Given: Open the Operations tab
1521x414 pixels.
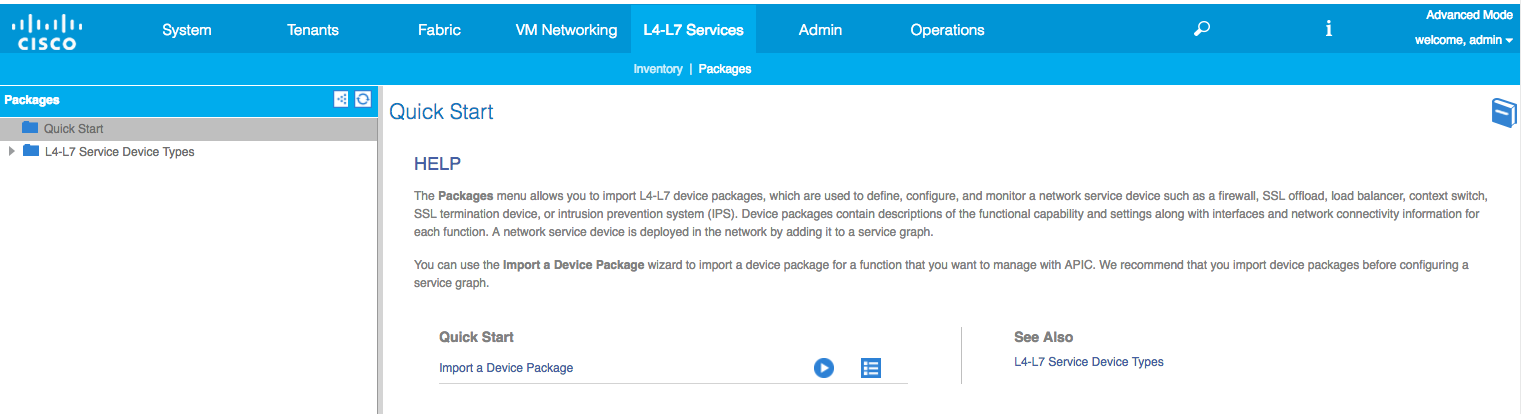Looking at the screenshot, I should tap(947, 30).
